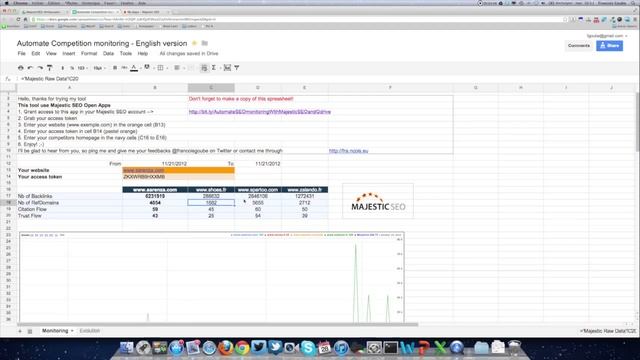This screenshot has width=640, height=360.
Task: Apply currency format with the $ icon
Action: [62, 68]
